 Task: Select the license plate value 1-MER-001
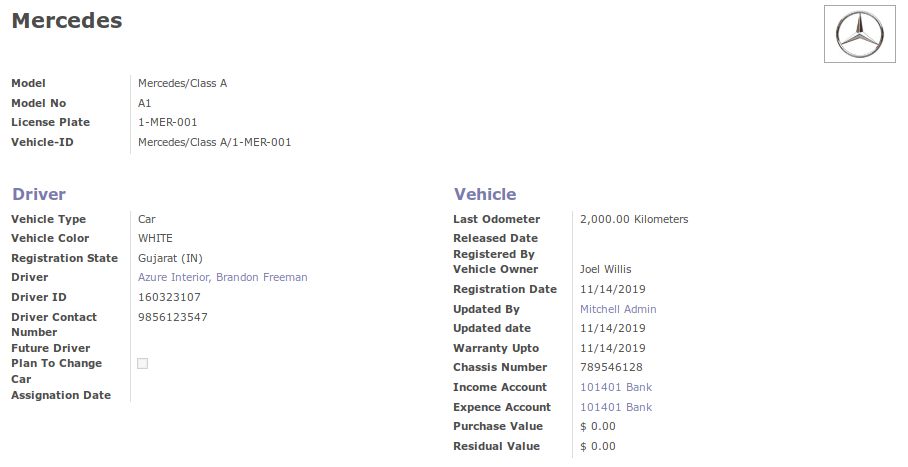tap(167, 122)
